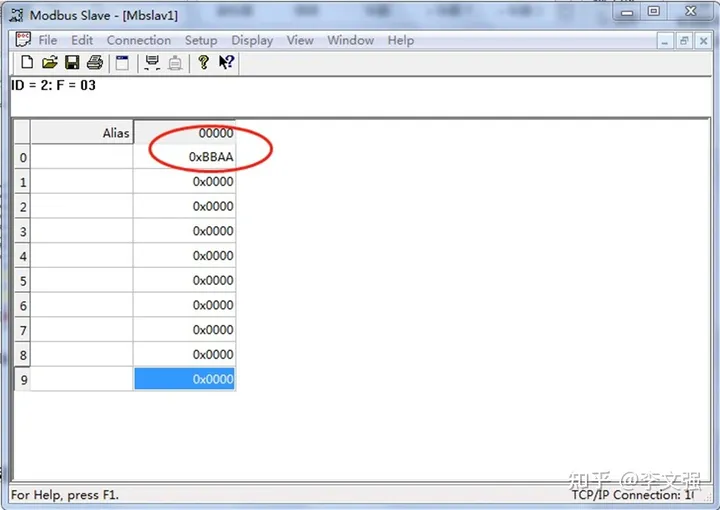720x510 pixels.
Task: Select the Alias column header
Action: point(82,133)
